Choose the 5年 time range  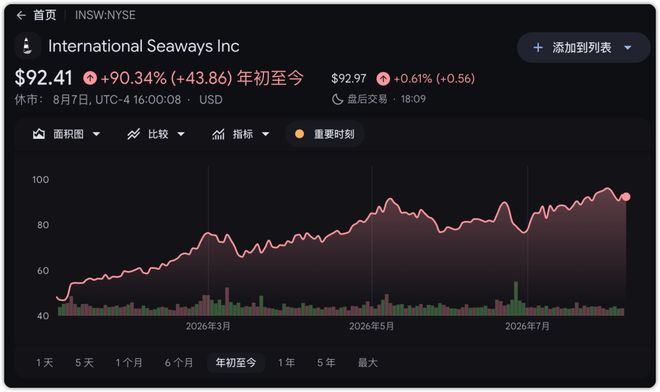tap(326, 363)
